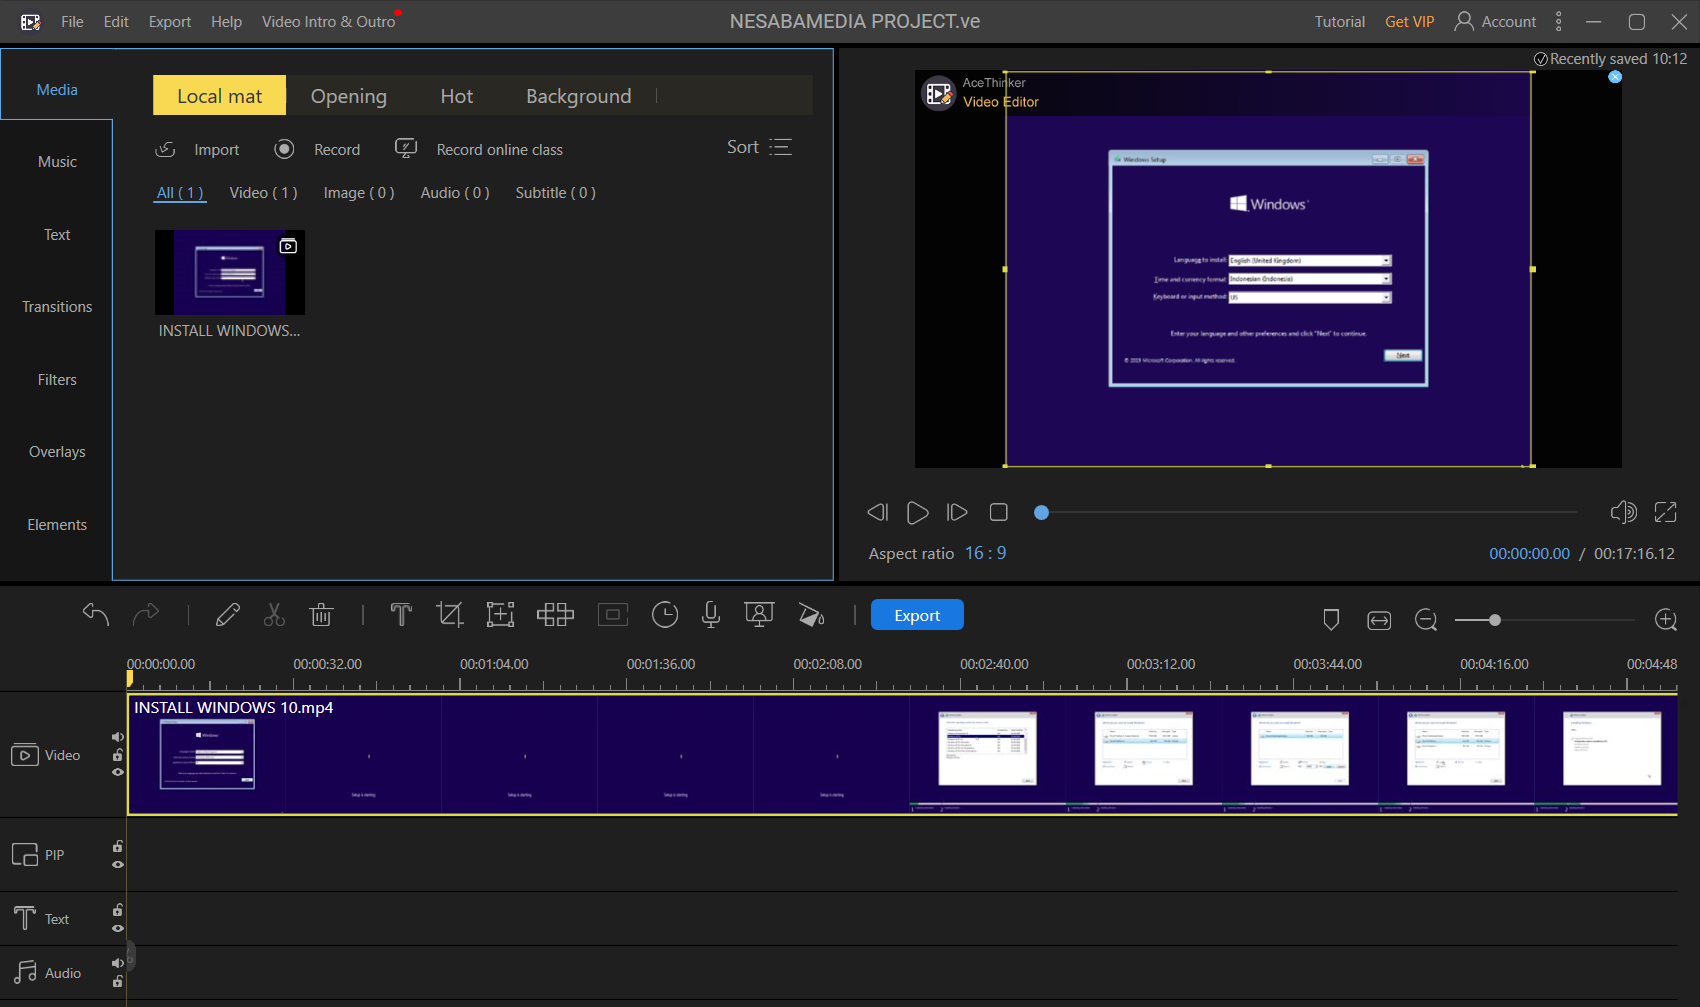
Task: Open the Elements sidebar section
Action: 57,525
